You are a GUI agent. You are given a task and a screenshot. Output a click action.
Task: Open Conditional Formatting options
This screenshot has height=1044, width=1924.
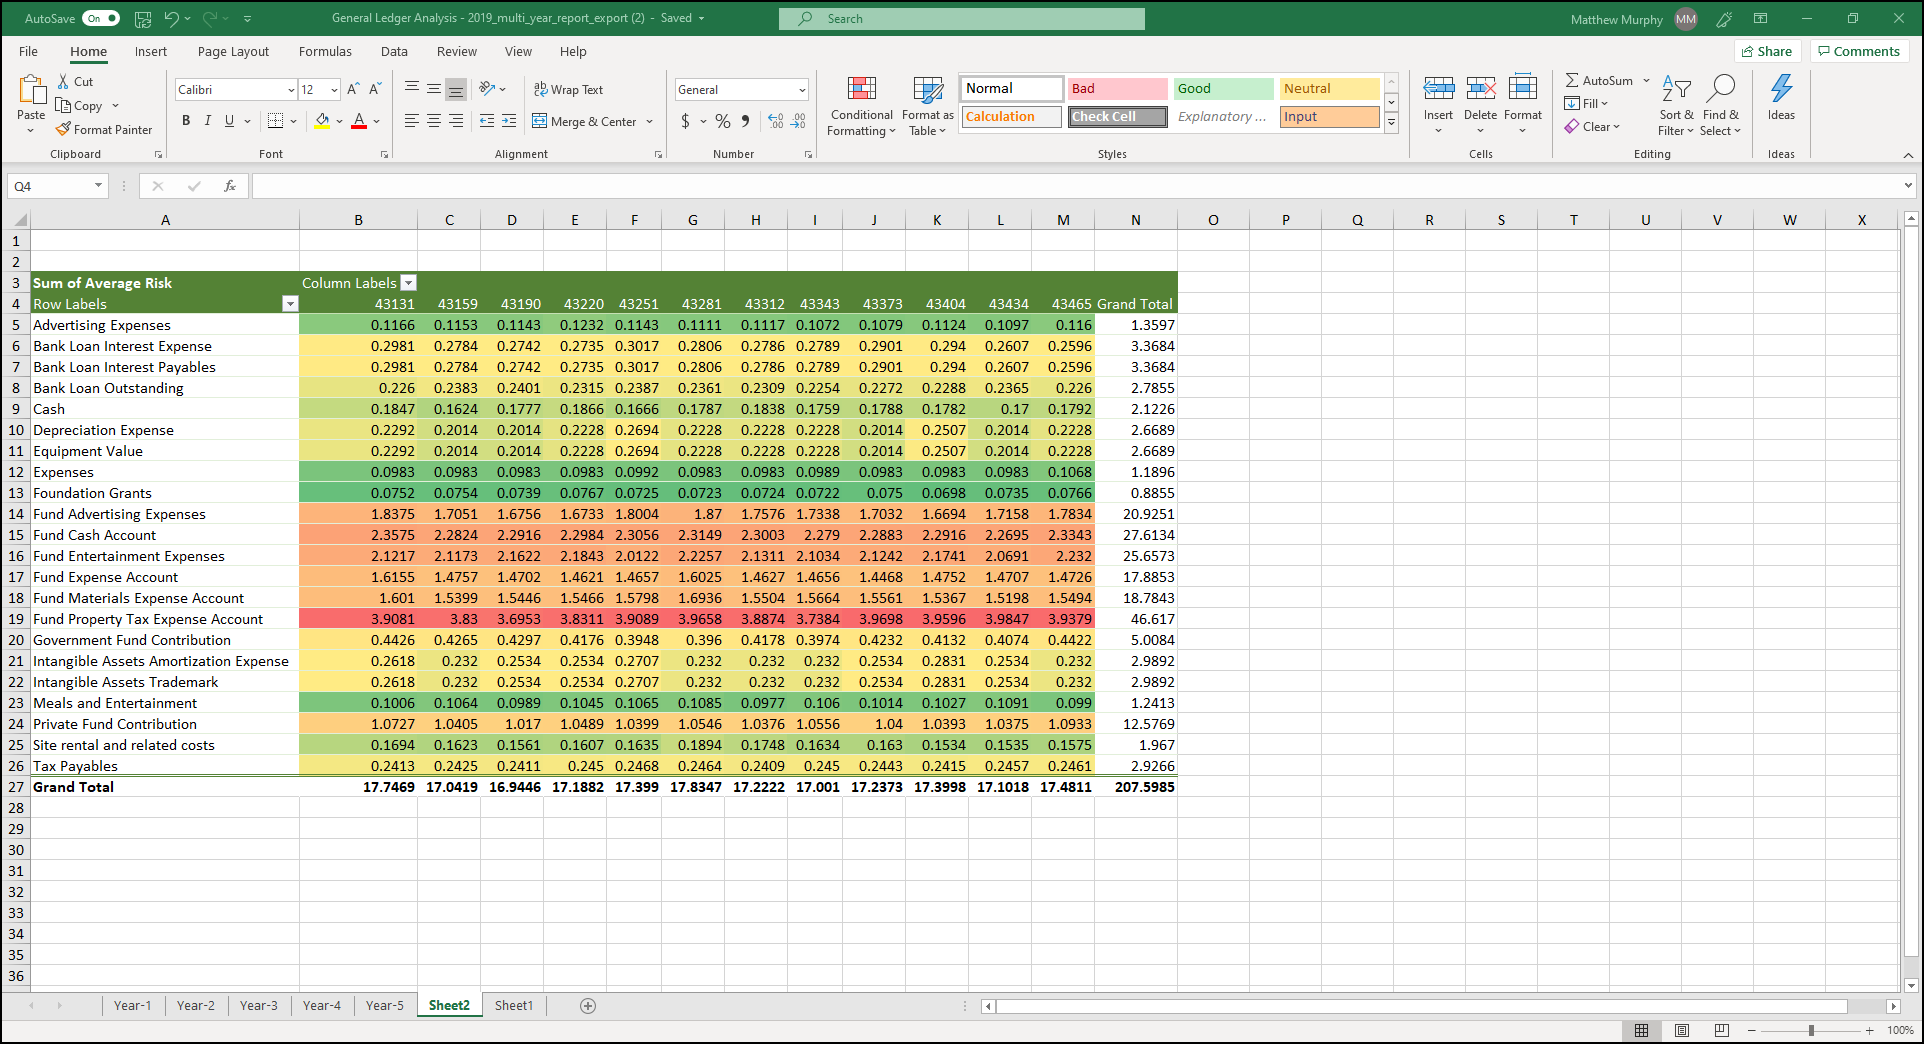860,106
